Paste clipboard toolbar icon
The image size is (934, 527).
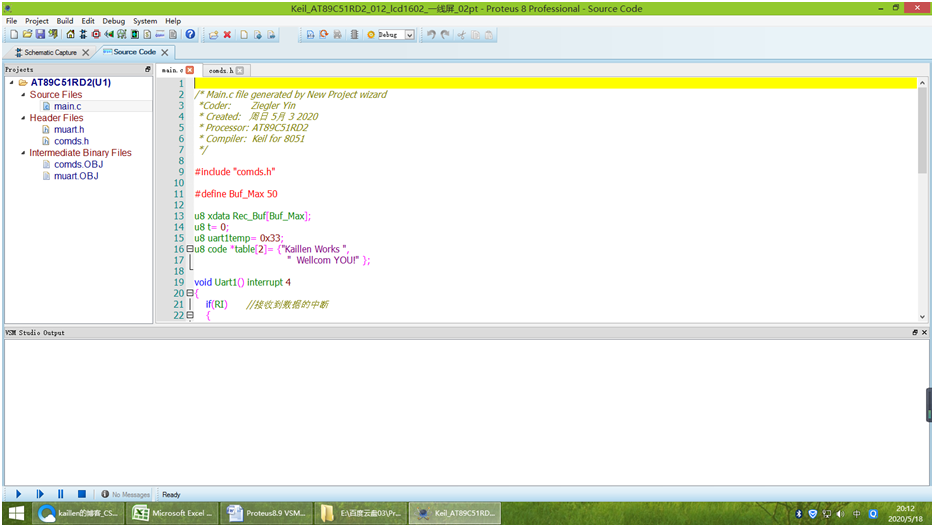tap(488, 35)
